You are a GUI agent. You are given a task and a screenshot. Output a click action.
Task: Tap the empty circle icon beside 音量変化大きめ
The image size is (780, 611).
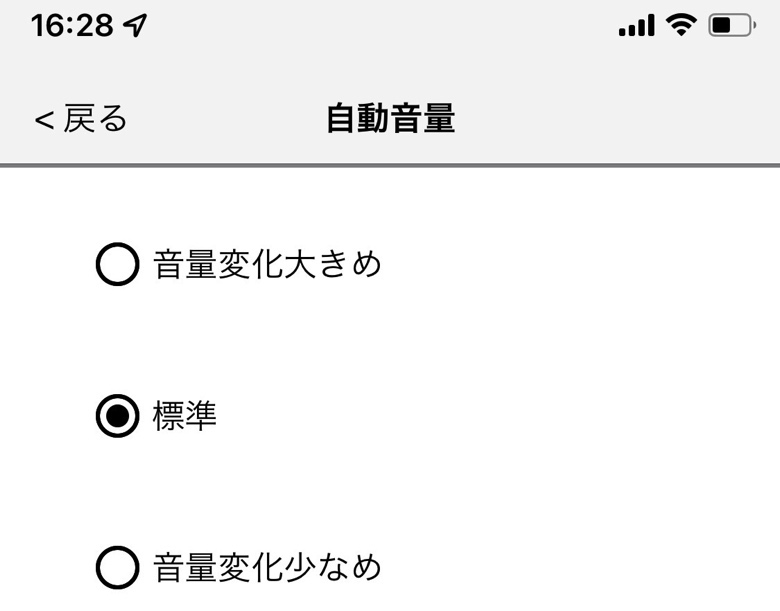pyautogui.click(x=117, y=266)
